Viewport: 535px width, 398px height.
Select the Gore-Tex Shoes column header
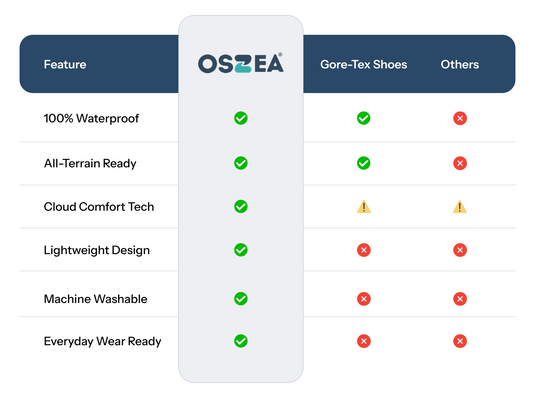[364, 65]
